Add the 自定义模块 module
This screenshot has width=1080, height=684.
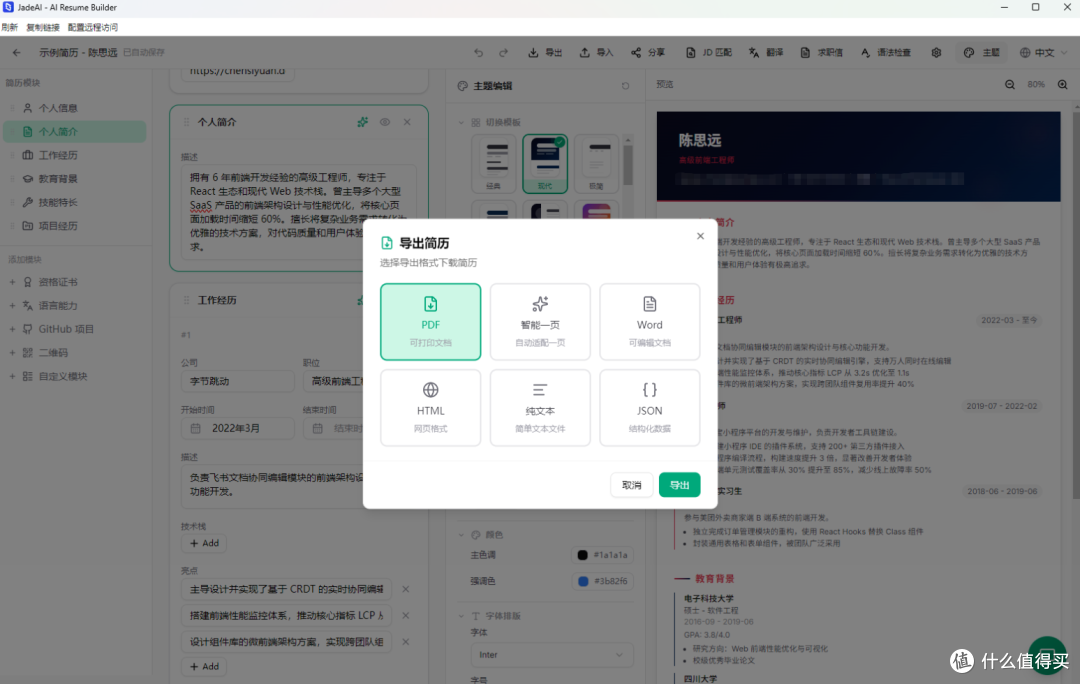pyautogui.click(x=74, y=376)
